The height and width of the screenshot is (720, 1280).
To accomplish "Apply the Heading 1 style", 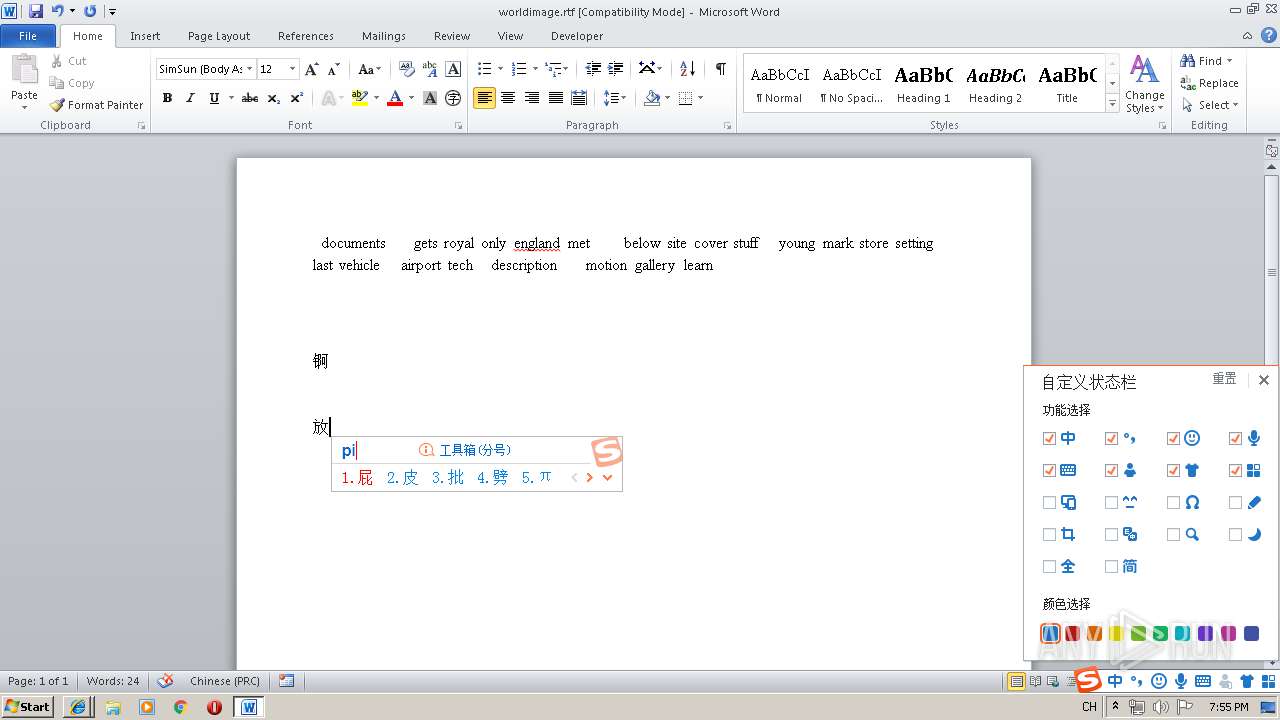I will coord(923,84).
